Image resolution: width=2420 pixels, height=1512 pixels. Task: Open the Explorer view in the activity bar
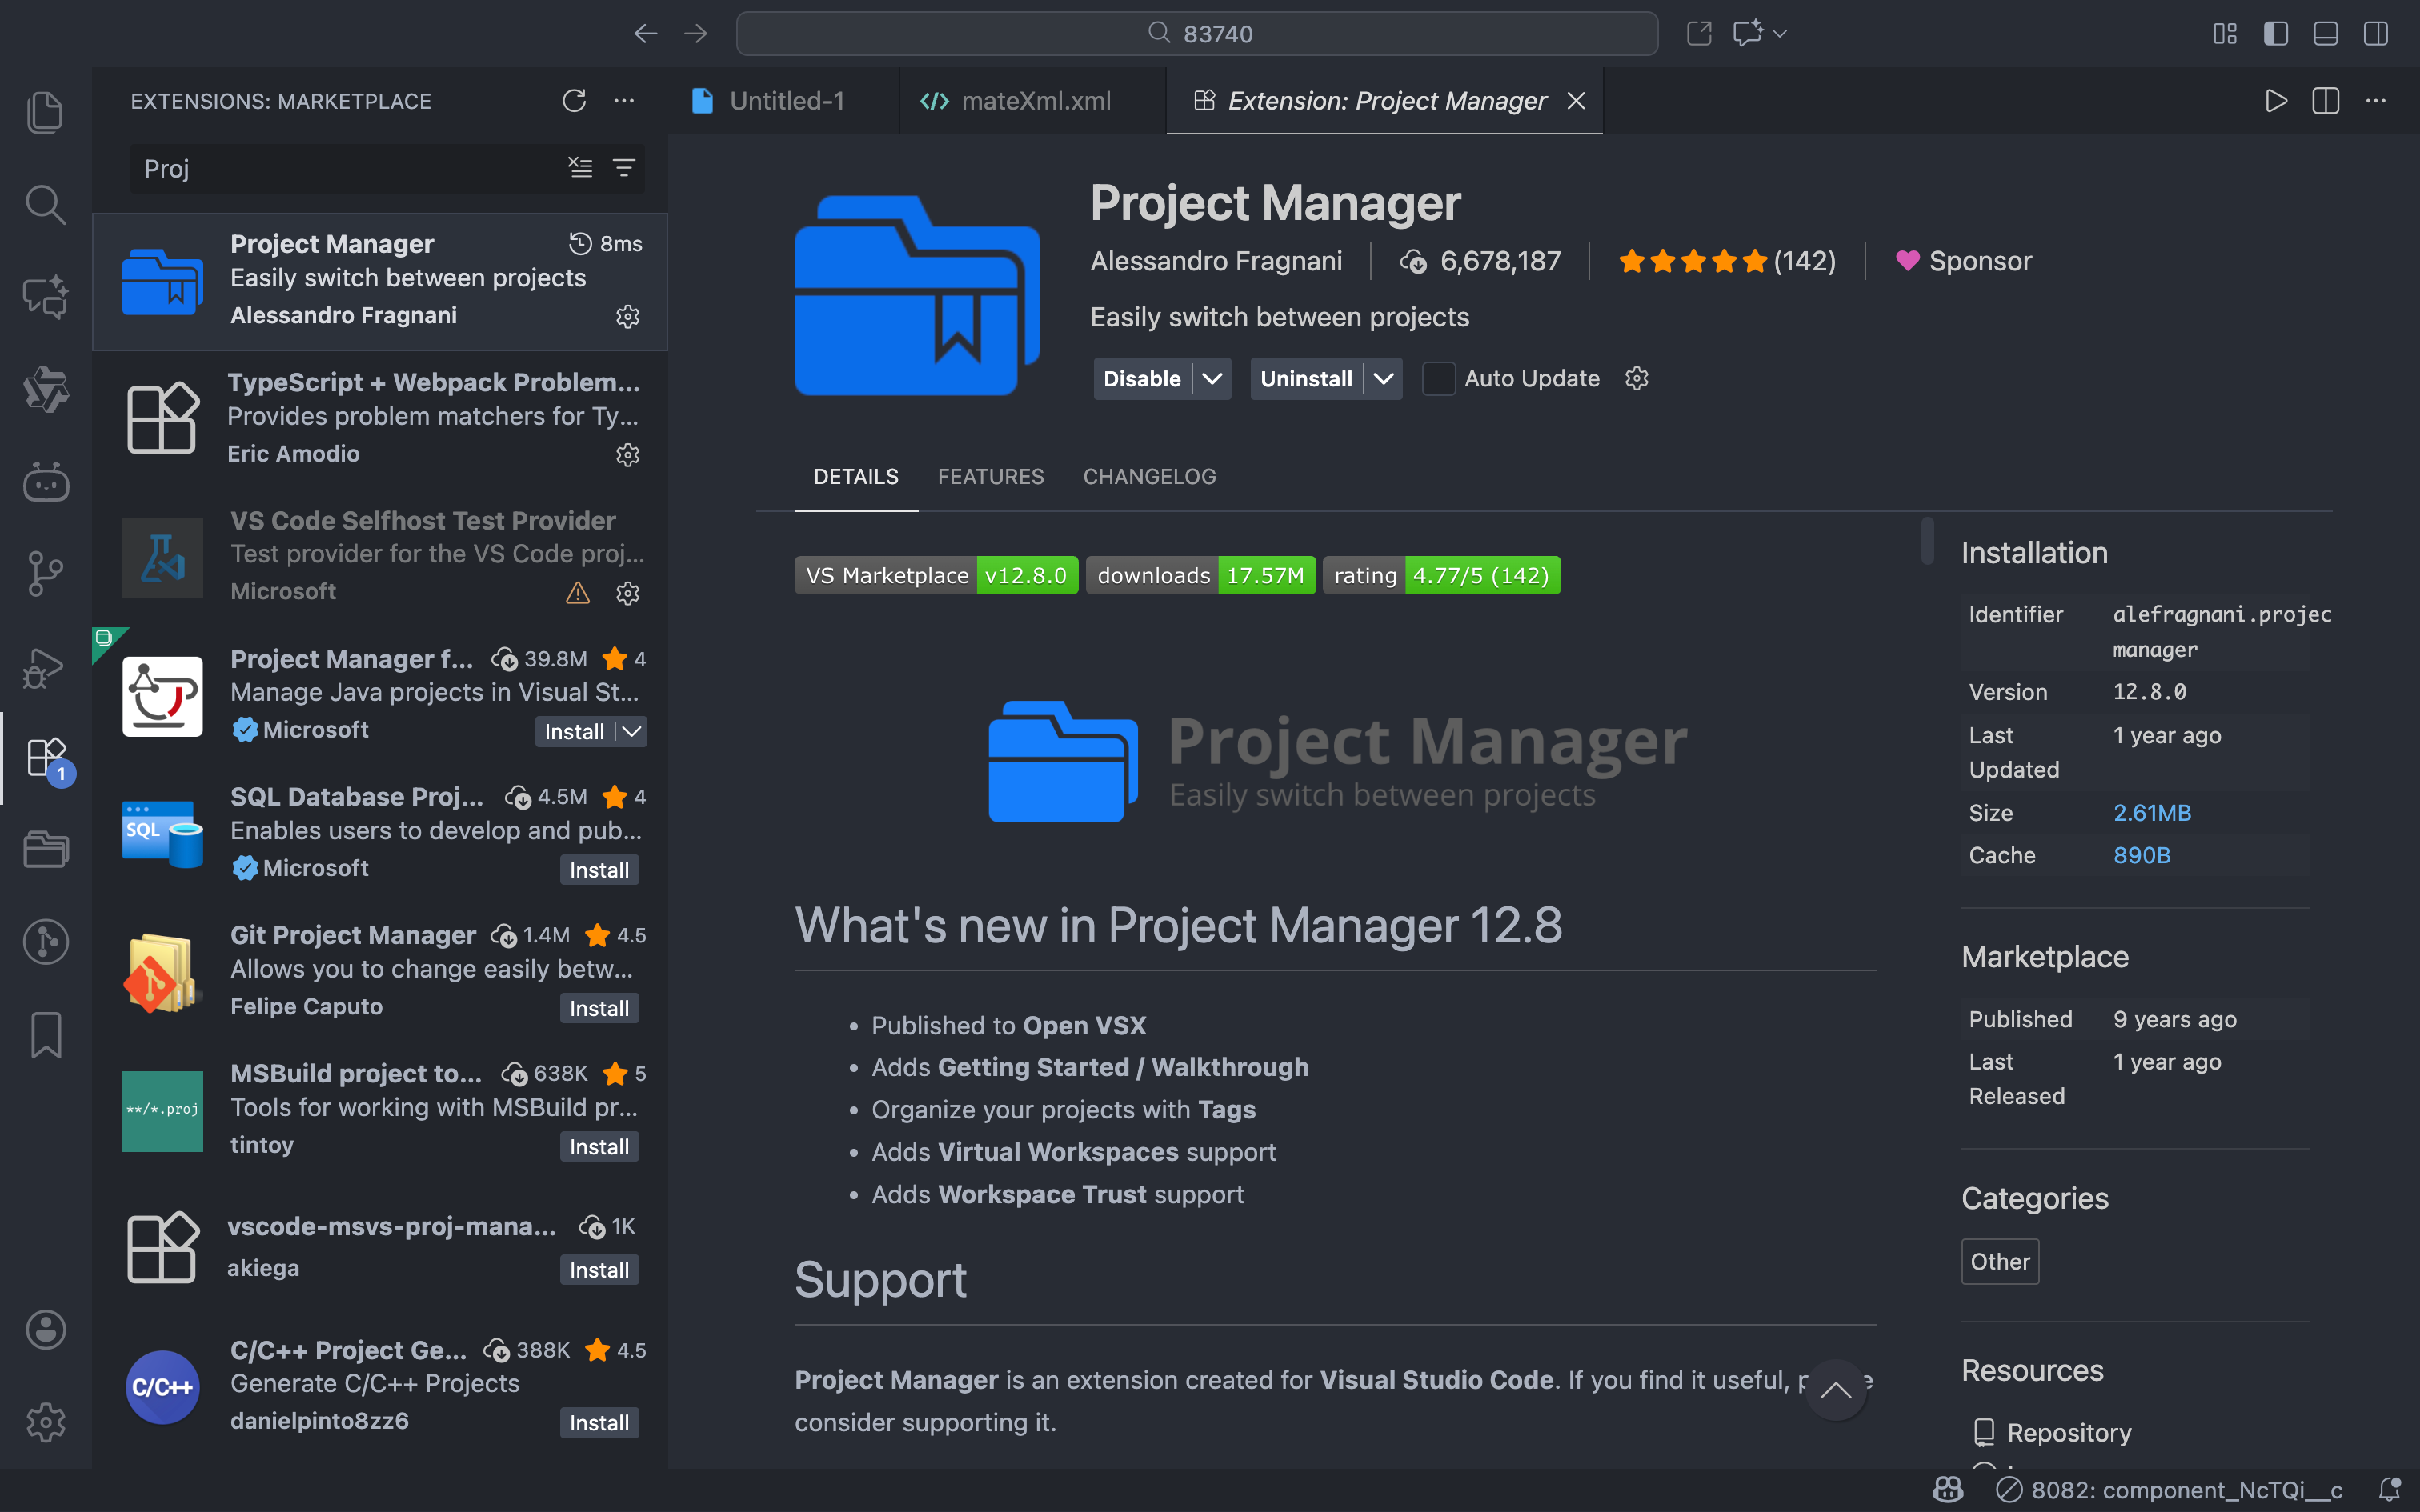[45, 111]
